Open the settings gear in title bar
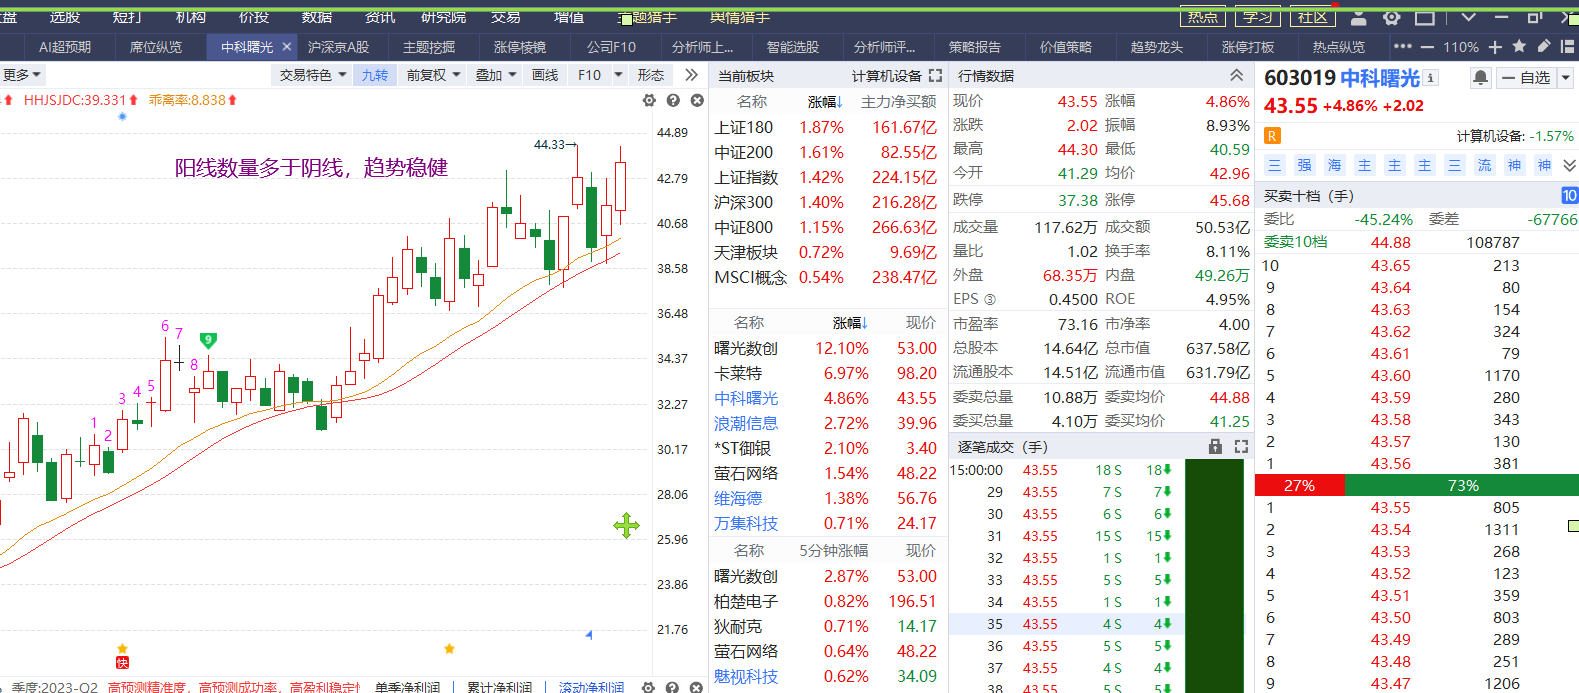 coord(1391,17)
